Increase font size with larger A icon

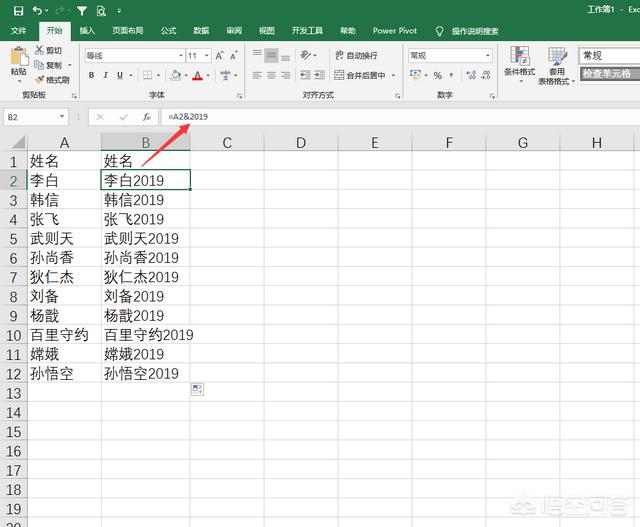[x=220, y=56]
